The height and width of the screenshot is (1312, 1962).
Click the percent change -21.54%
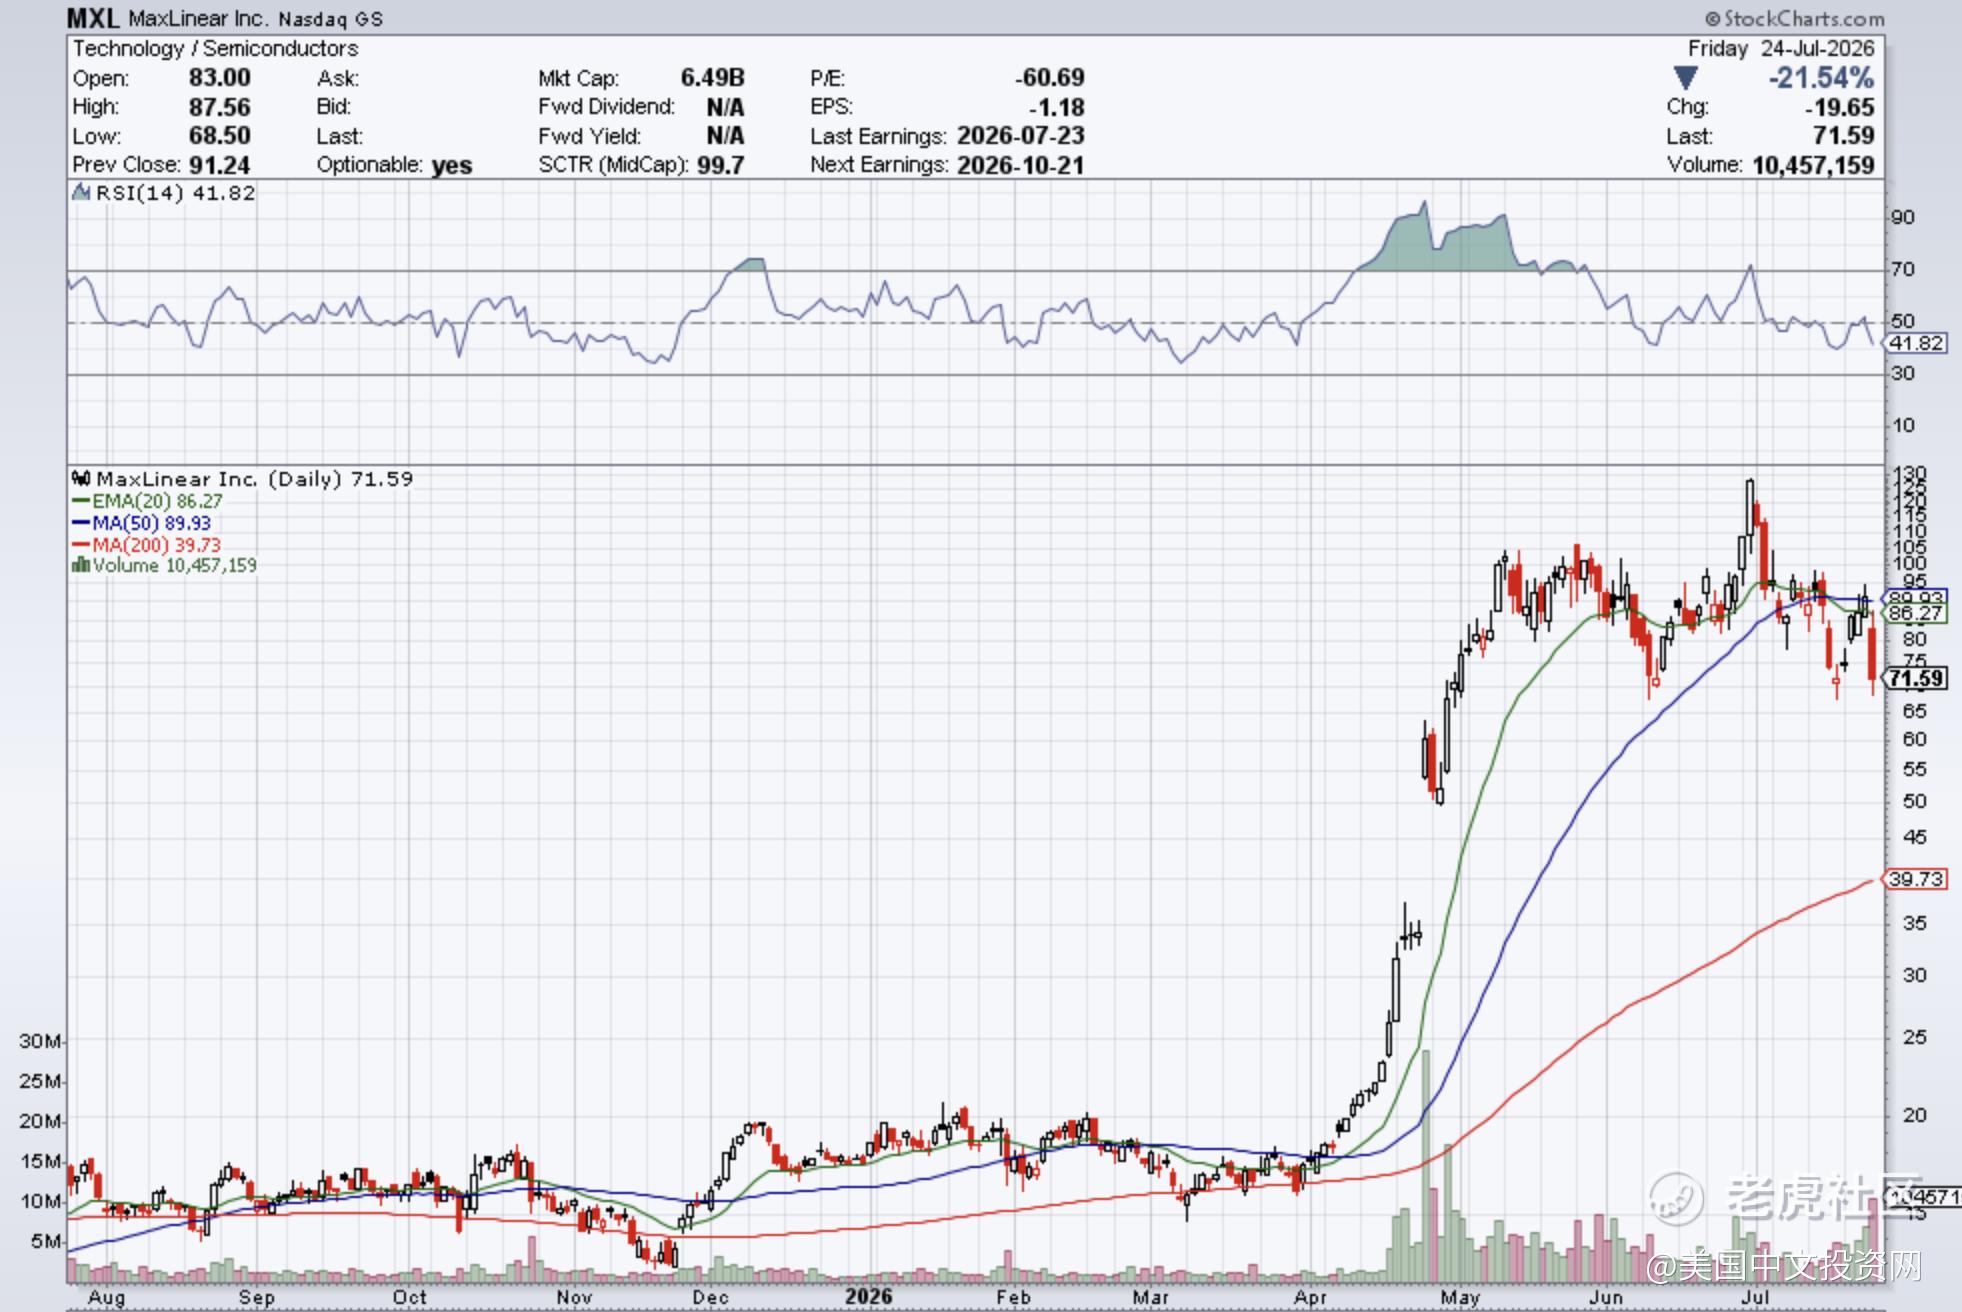pos(1821,78)
